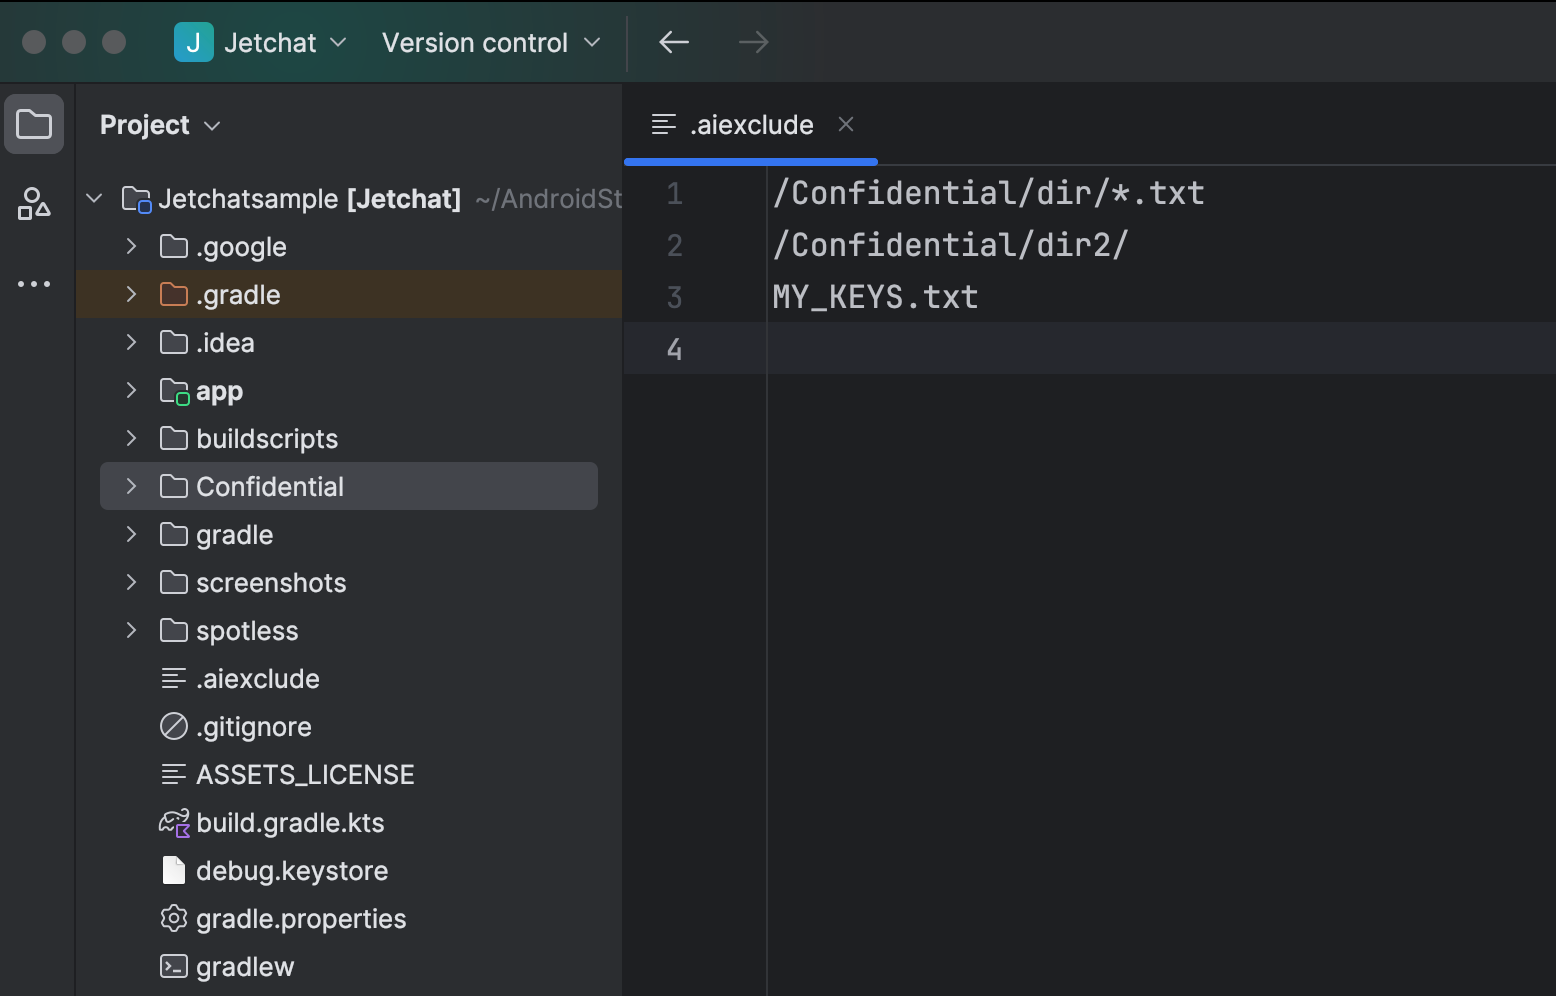The image size is (1556, 996).
Task: Click the Gradle icon beside build.gradle.kts
Action: pos(173,822)
